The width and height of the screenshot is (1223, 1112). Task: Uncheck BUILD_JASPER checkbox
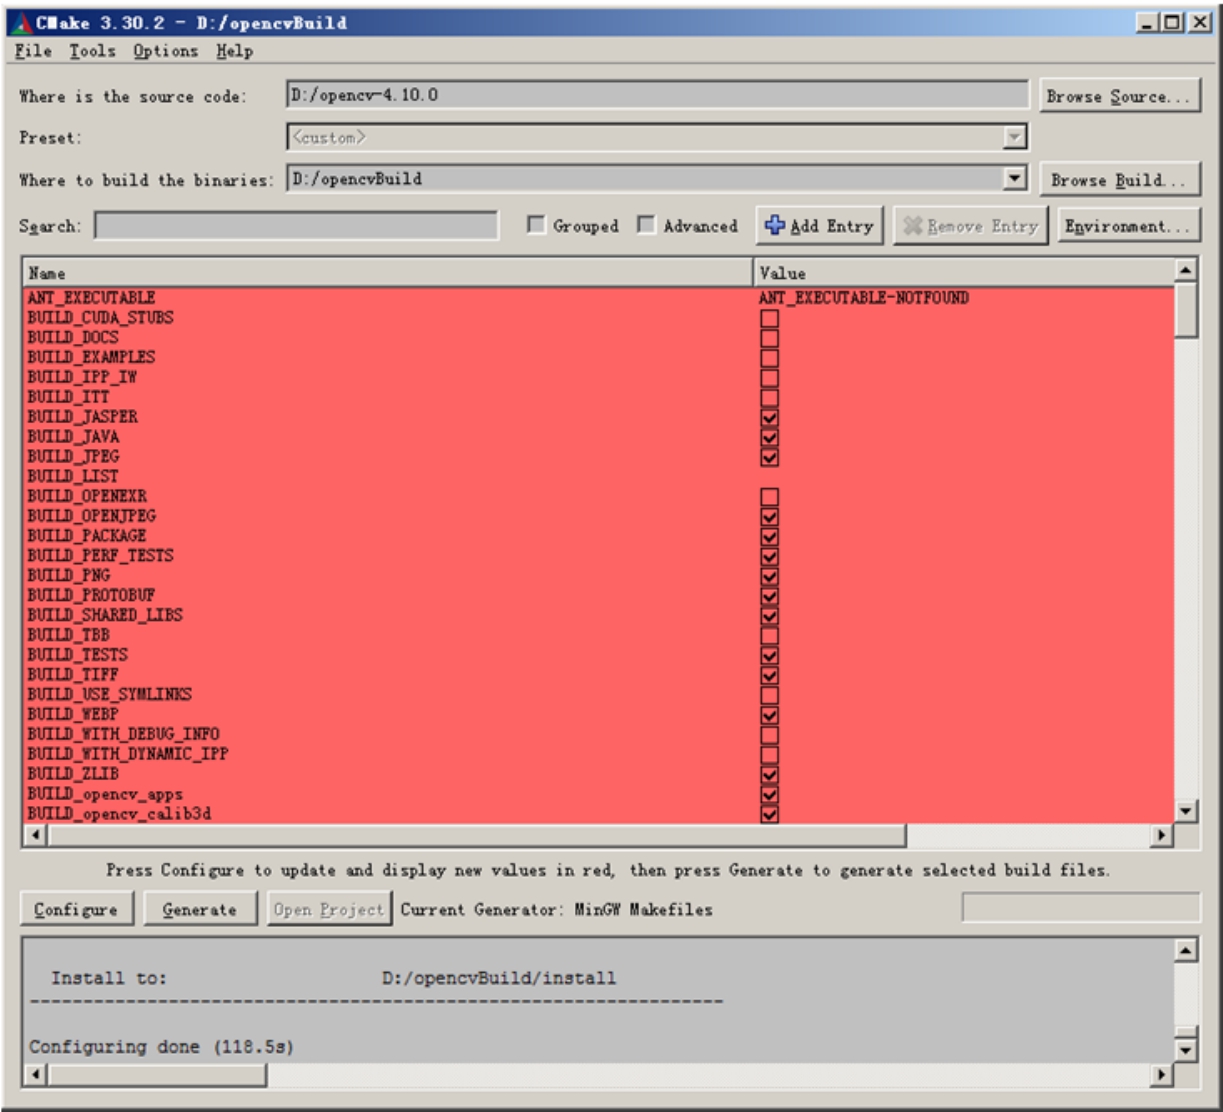tap(769, 417)
